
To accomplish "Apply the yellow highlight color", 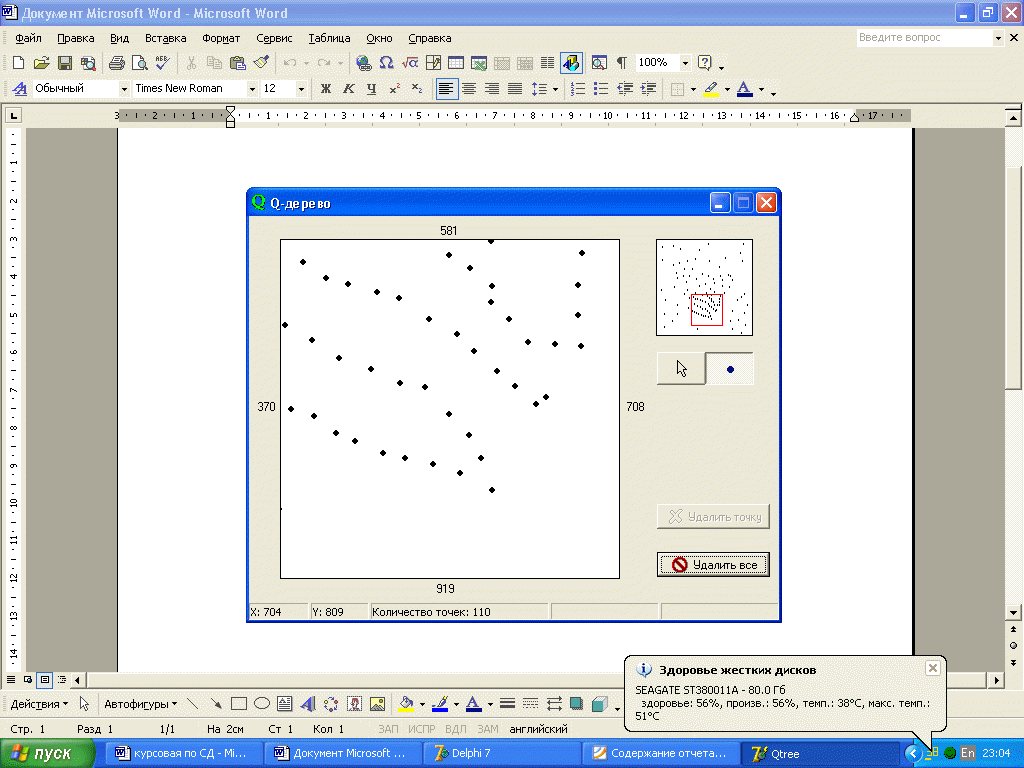I will [x=711, y=89].
